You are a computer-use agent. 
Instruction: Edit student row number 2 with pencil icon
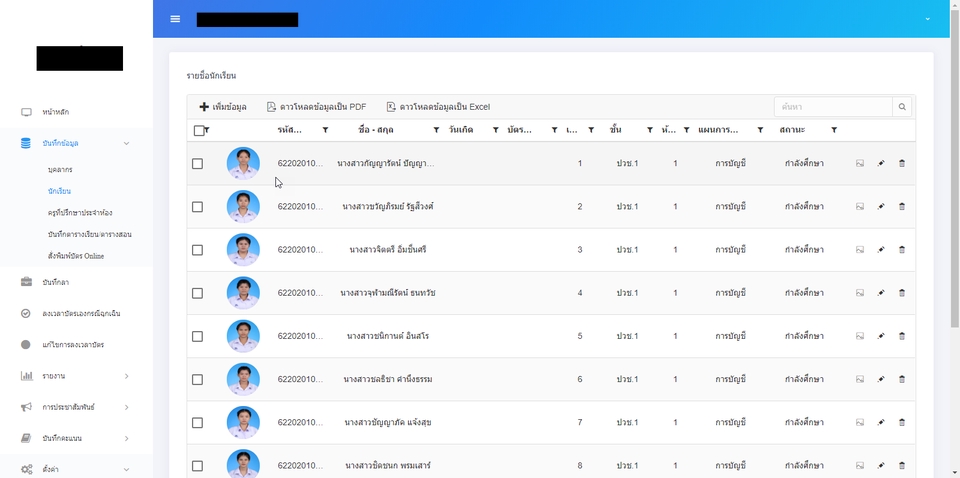[881, 207]
